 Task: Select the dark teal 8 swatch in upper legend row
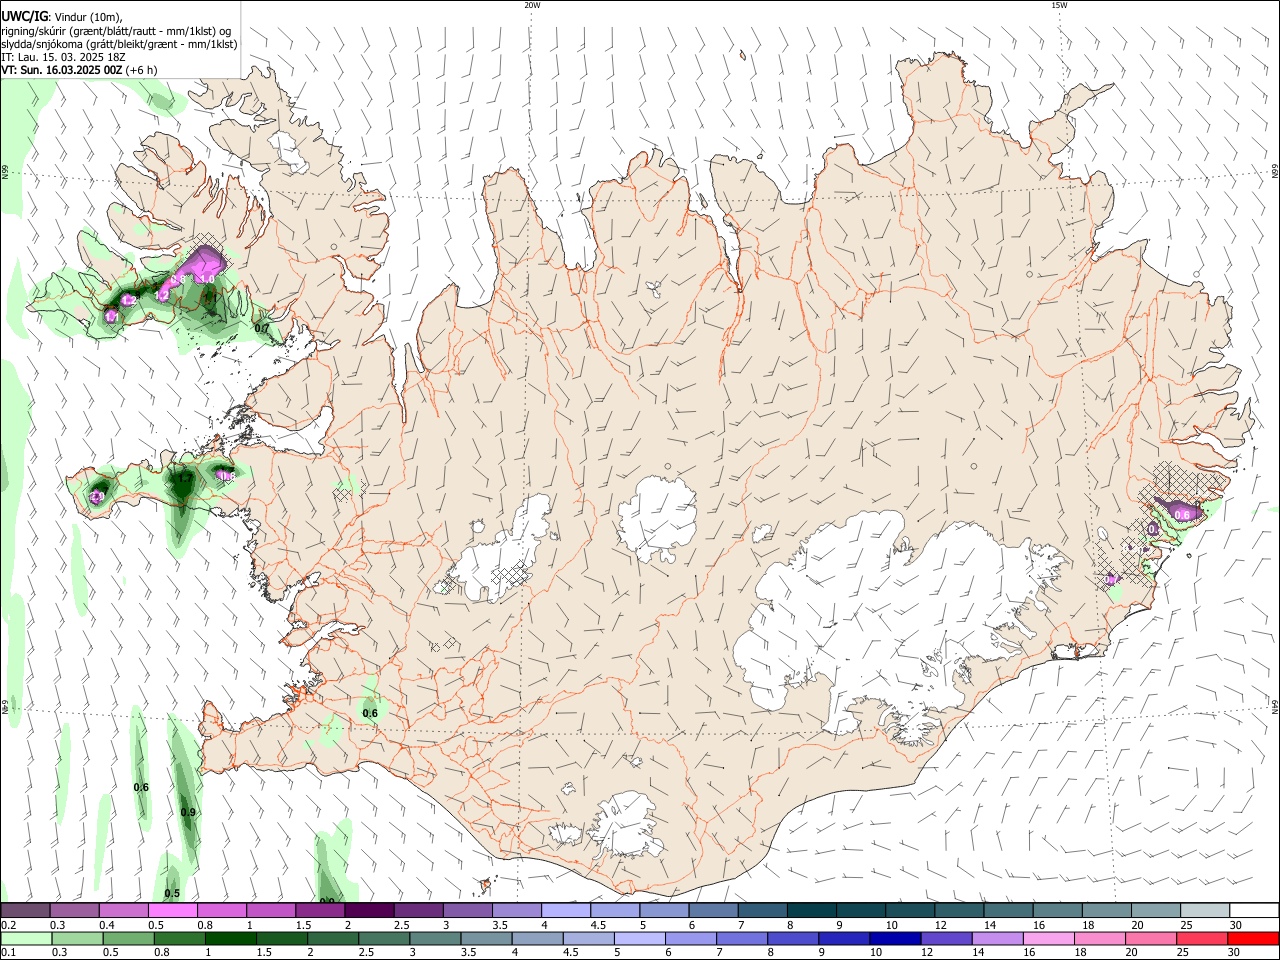point(811,910)
